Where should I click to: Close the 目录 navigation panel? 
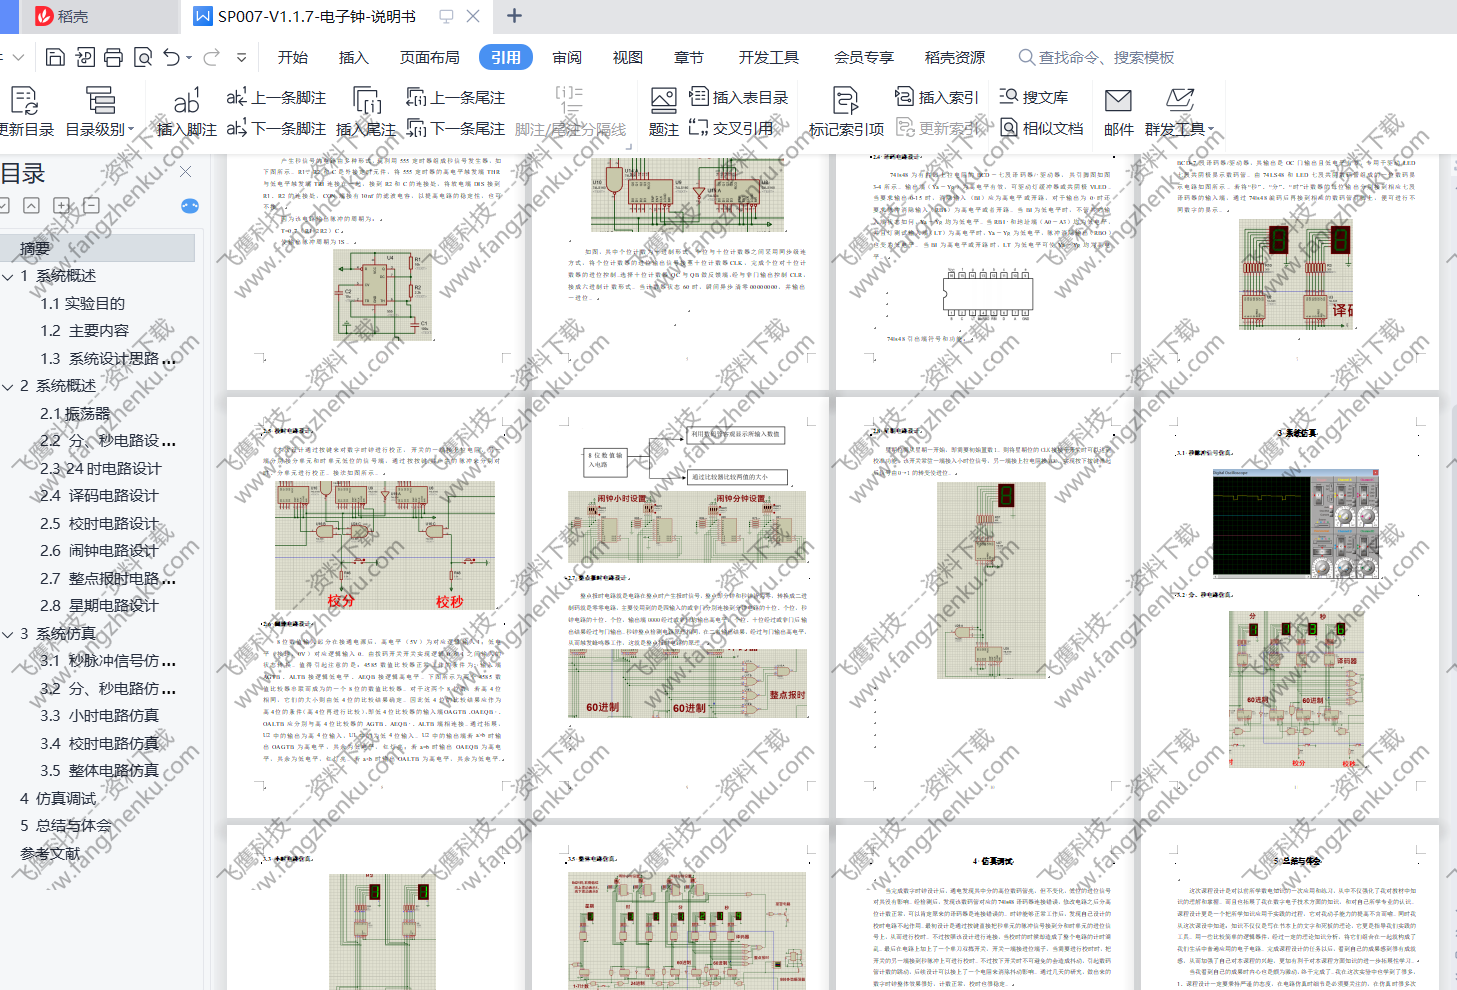click(186, 172)
